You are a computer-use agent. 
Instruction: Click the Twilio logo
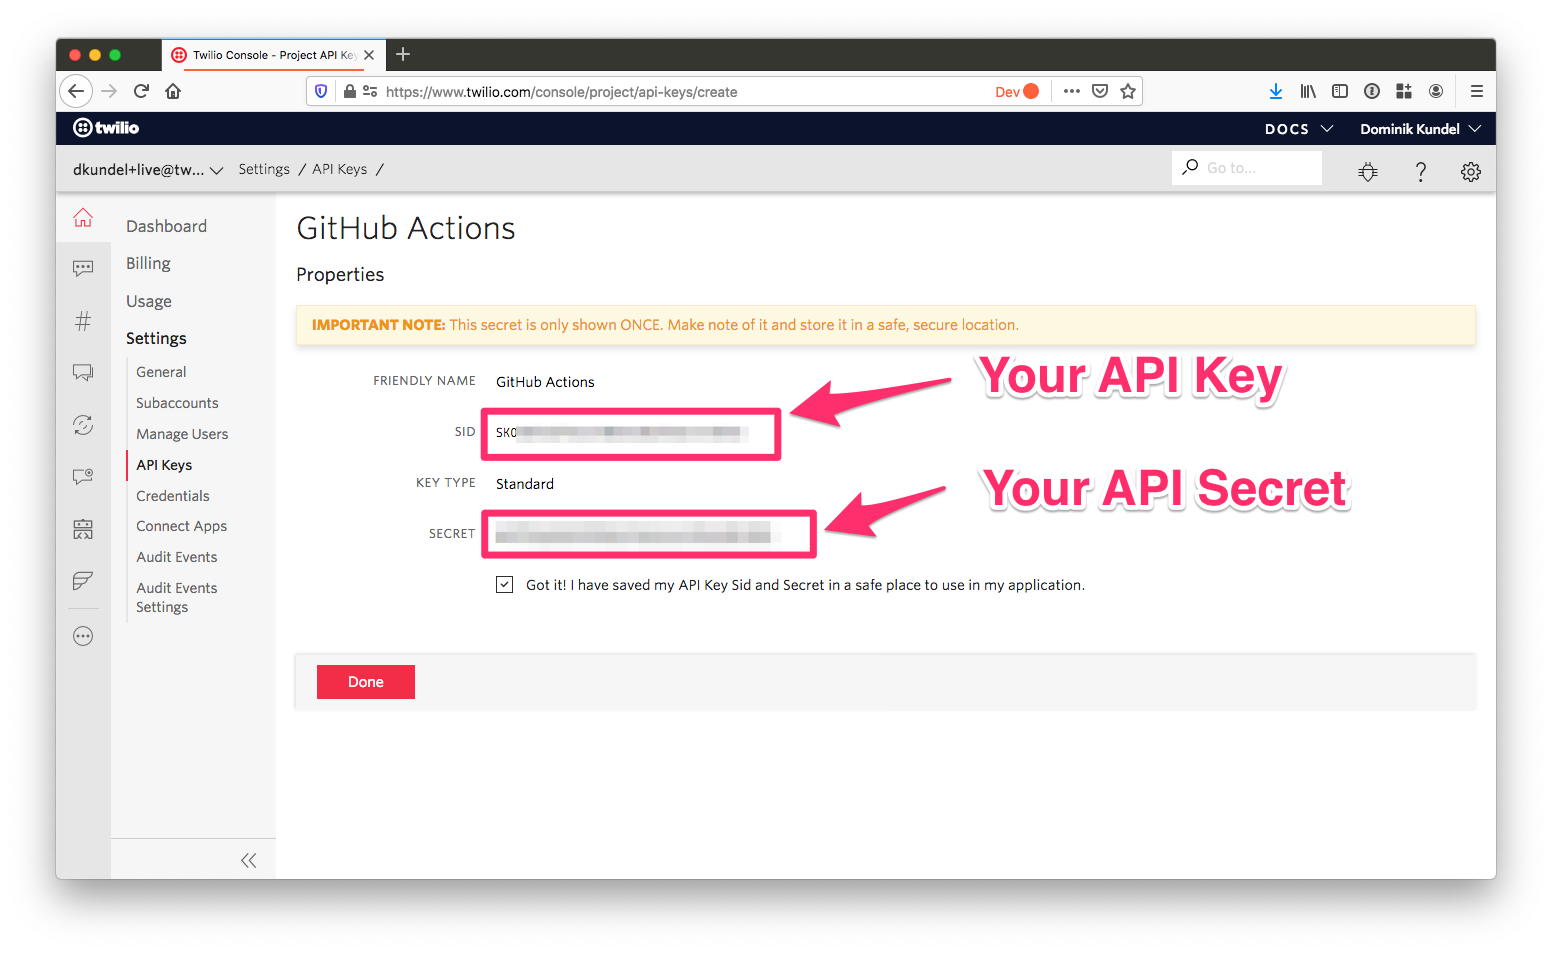106,128
